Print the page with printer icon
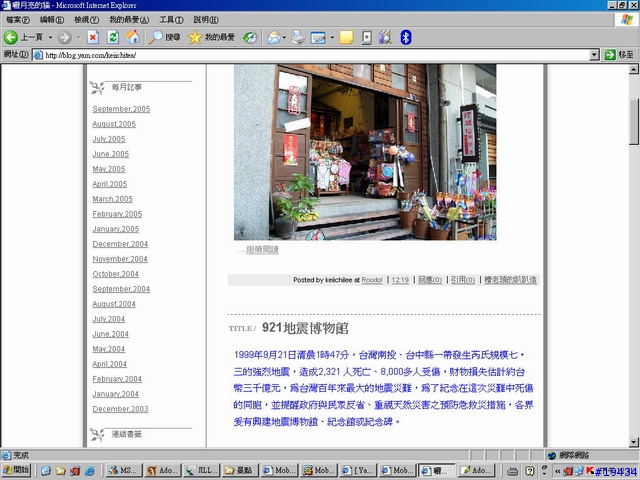The image size is (640, 480). (x=298, y=38)
